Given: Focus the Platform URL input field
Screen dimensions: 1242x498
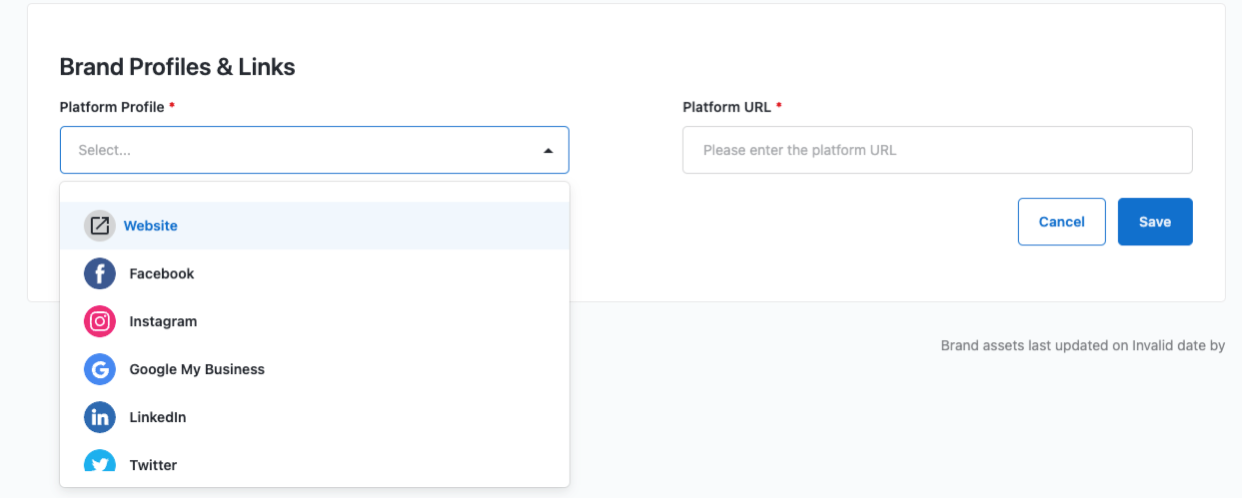Looking at the screenshot, I should coord(937,150).
